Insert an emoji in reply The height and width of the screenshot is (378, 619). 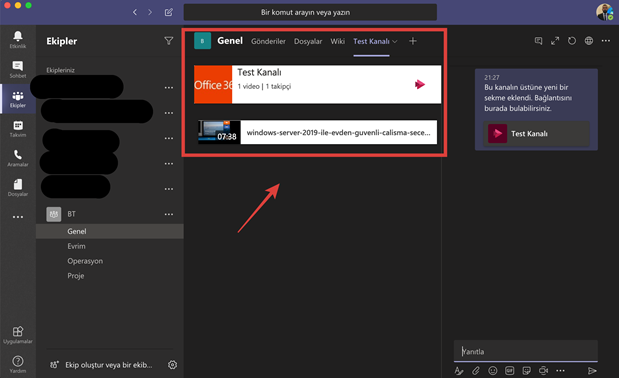pos(493,371)
